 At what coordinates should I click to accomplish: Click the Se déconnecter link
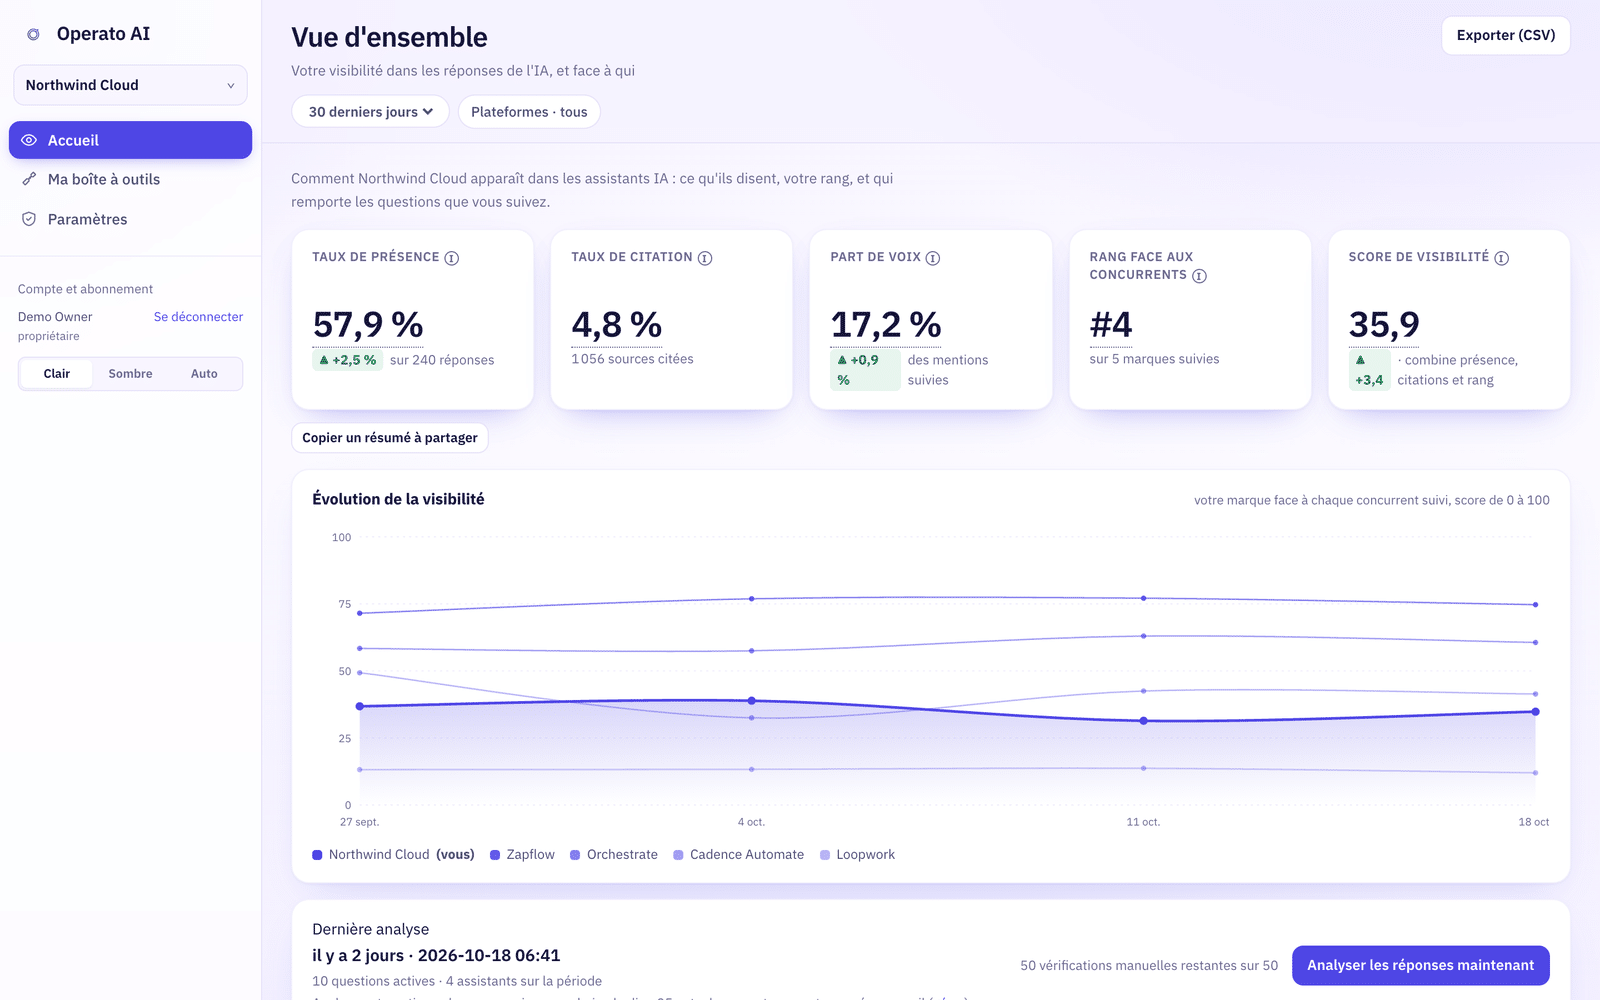[x=198, y=317]
